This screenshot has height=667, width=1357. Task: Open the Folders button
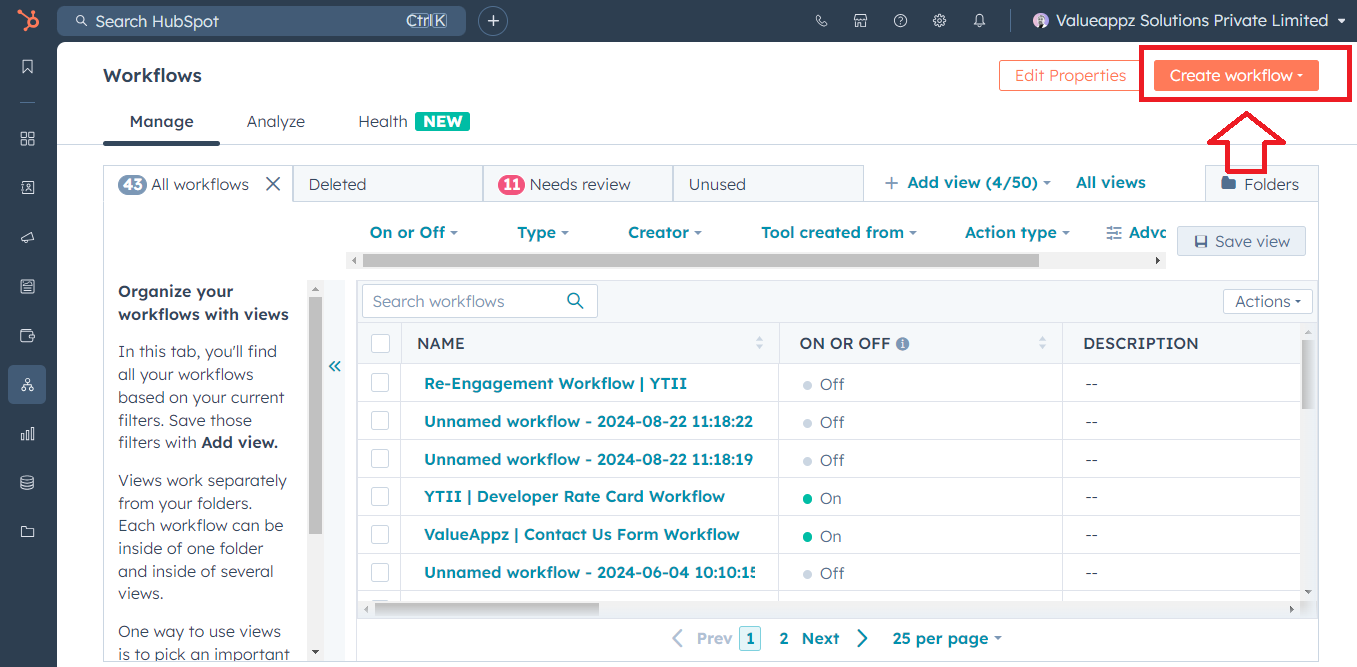[x=1261, y=184]
